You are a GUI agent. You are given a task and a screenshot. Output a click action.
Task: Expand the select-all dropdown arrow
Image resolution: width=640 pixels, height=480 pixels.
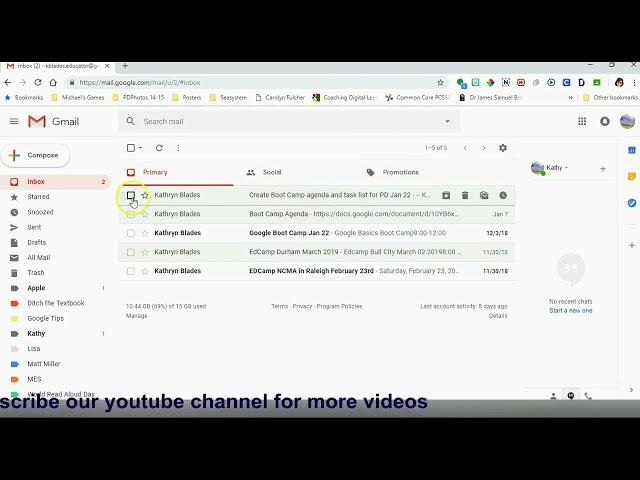pos(140,148)
